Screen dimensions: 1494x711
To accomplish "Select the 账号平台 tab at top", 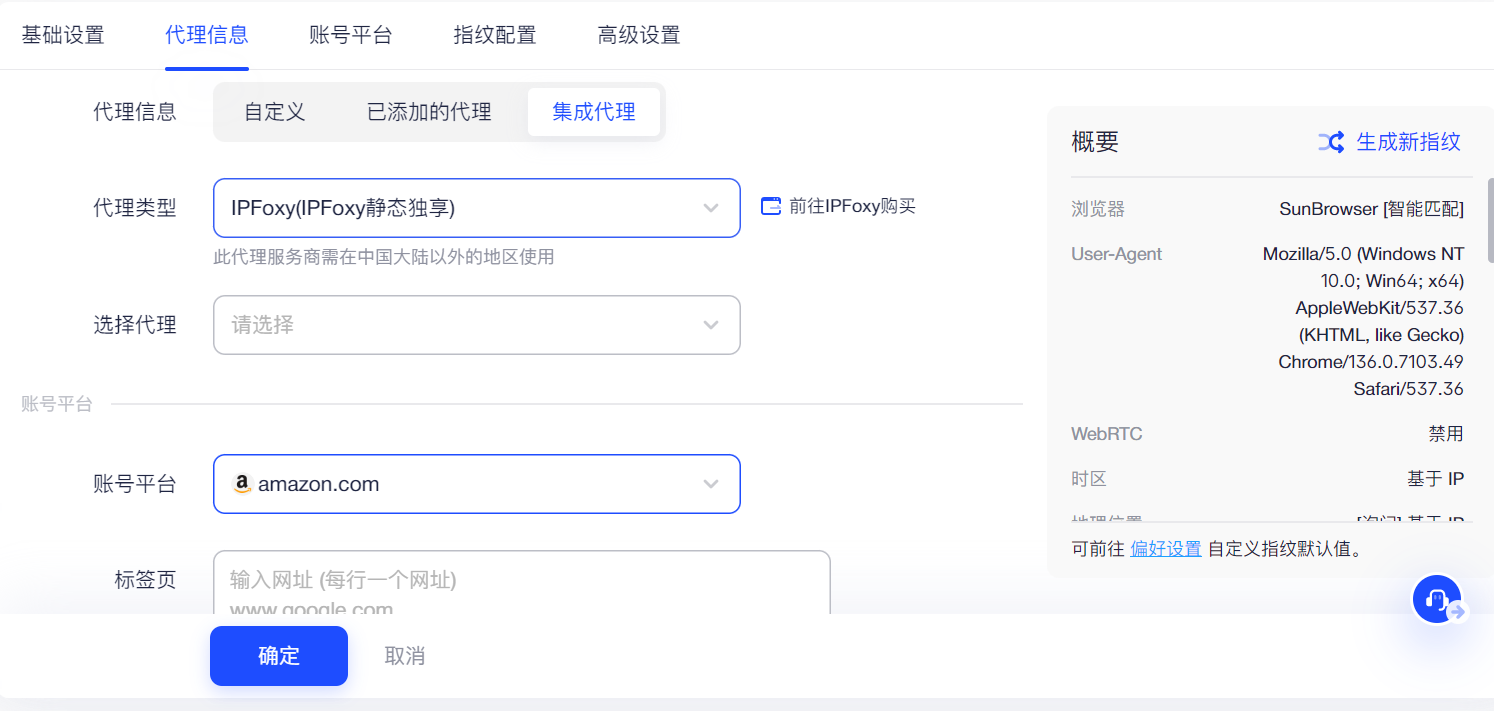I will 350,33.
